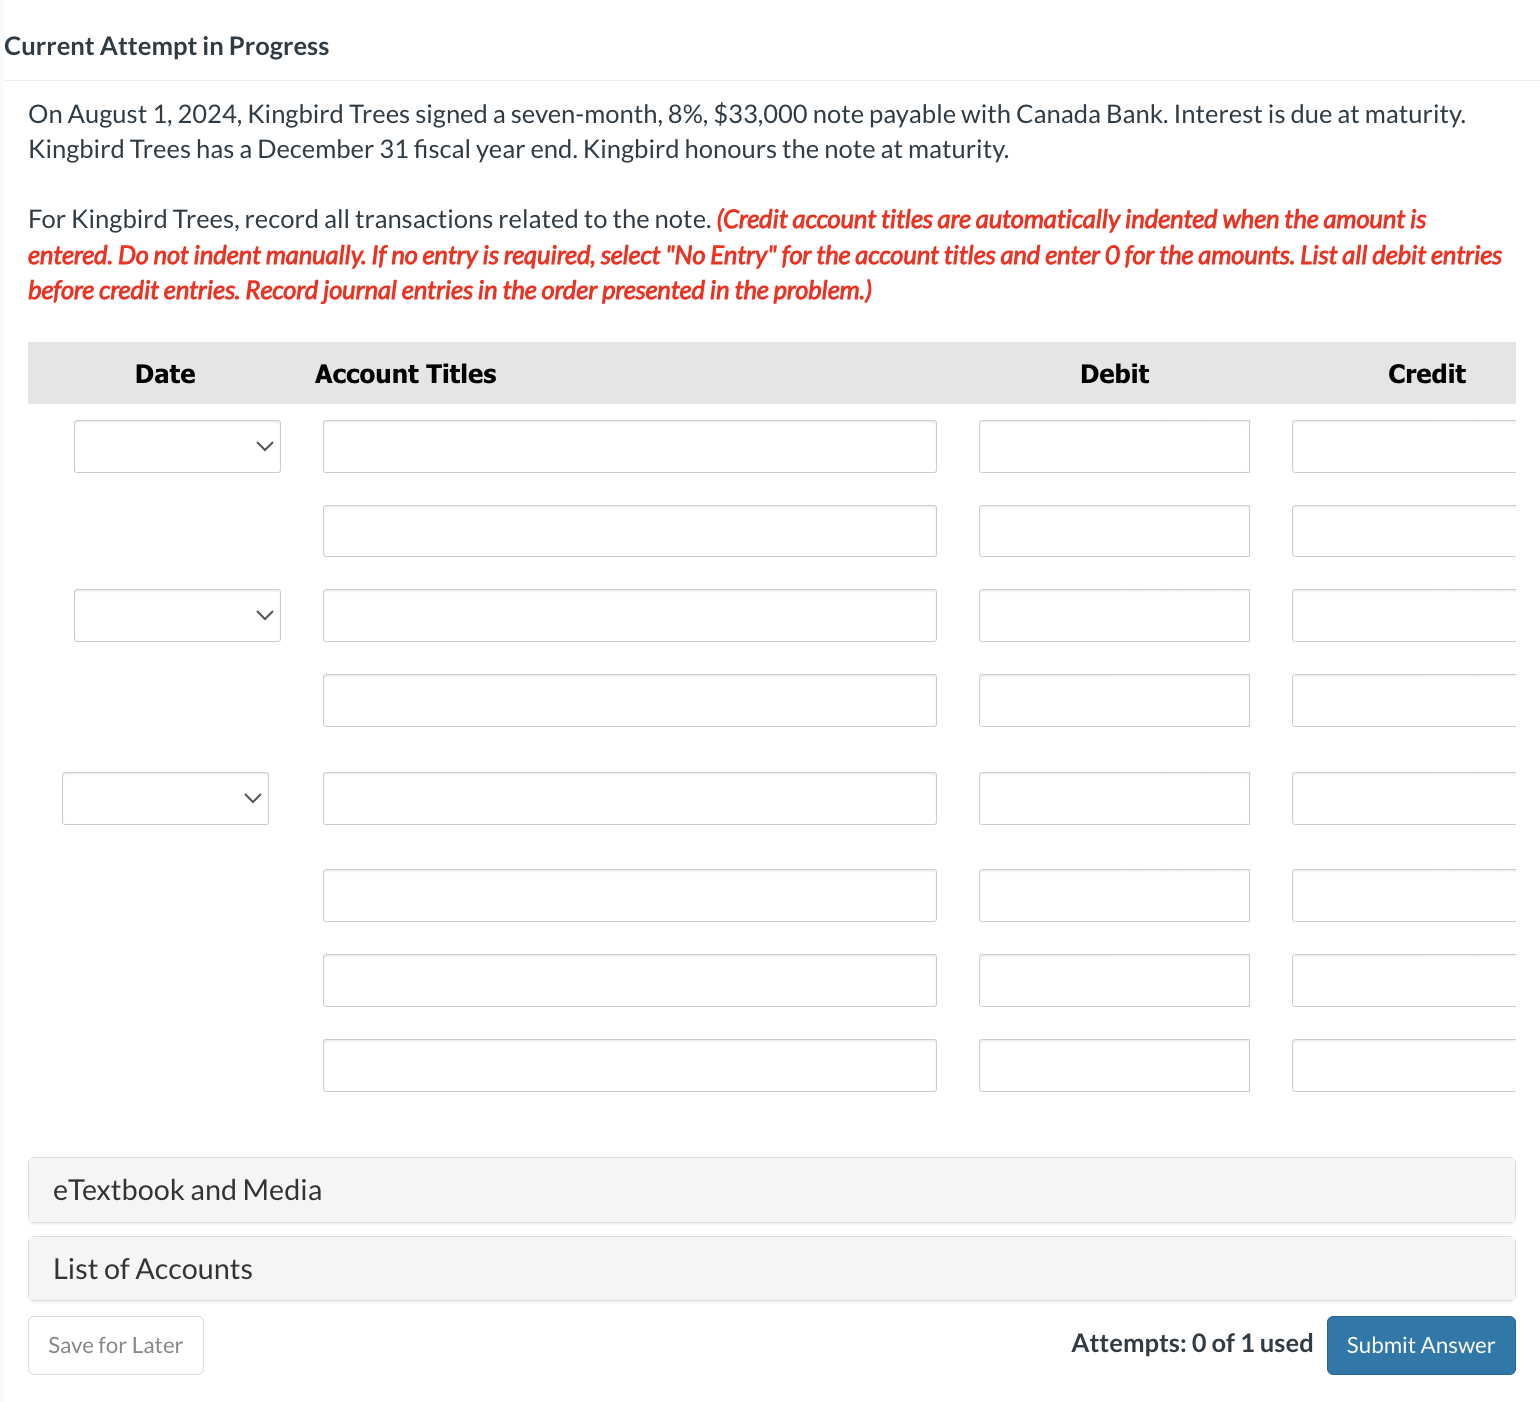Image resolution: width=1540 pixels, height=1402 pixels.
Task: Expand the List of Accounts section
Action: tap(772, 1268)
